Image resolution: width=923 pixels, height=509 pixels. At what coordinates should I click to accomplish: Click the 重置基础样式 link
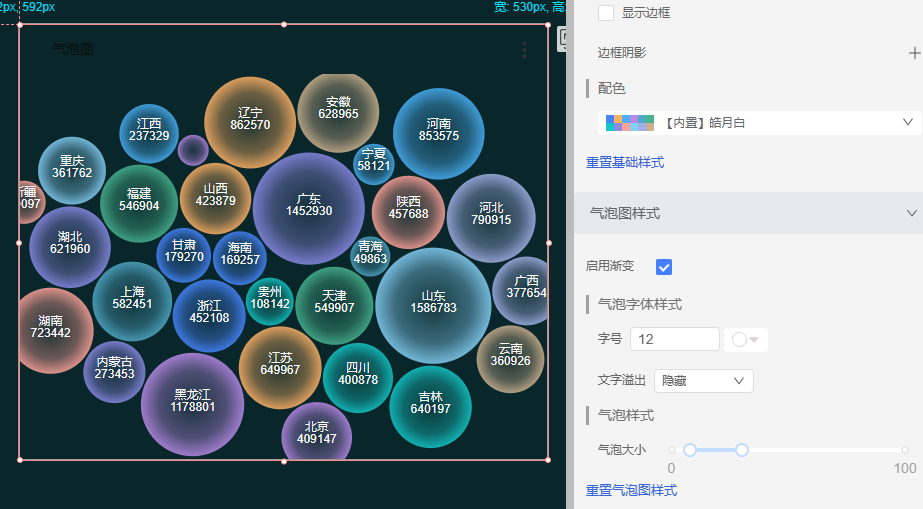(625, 162)
